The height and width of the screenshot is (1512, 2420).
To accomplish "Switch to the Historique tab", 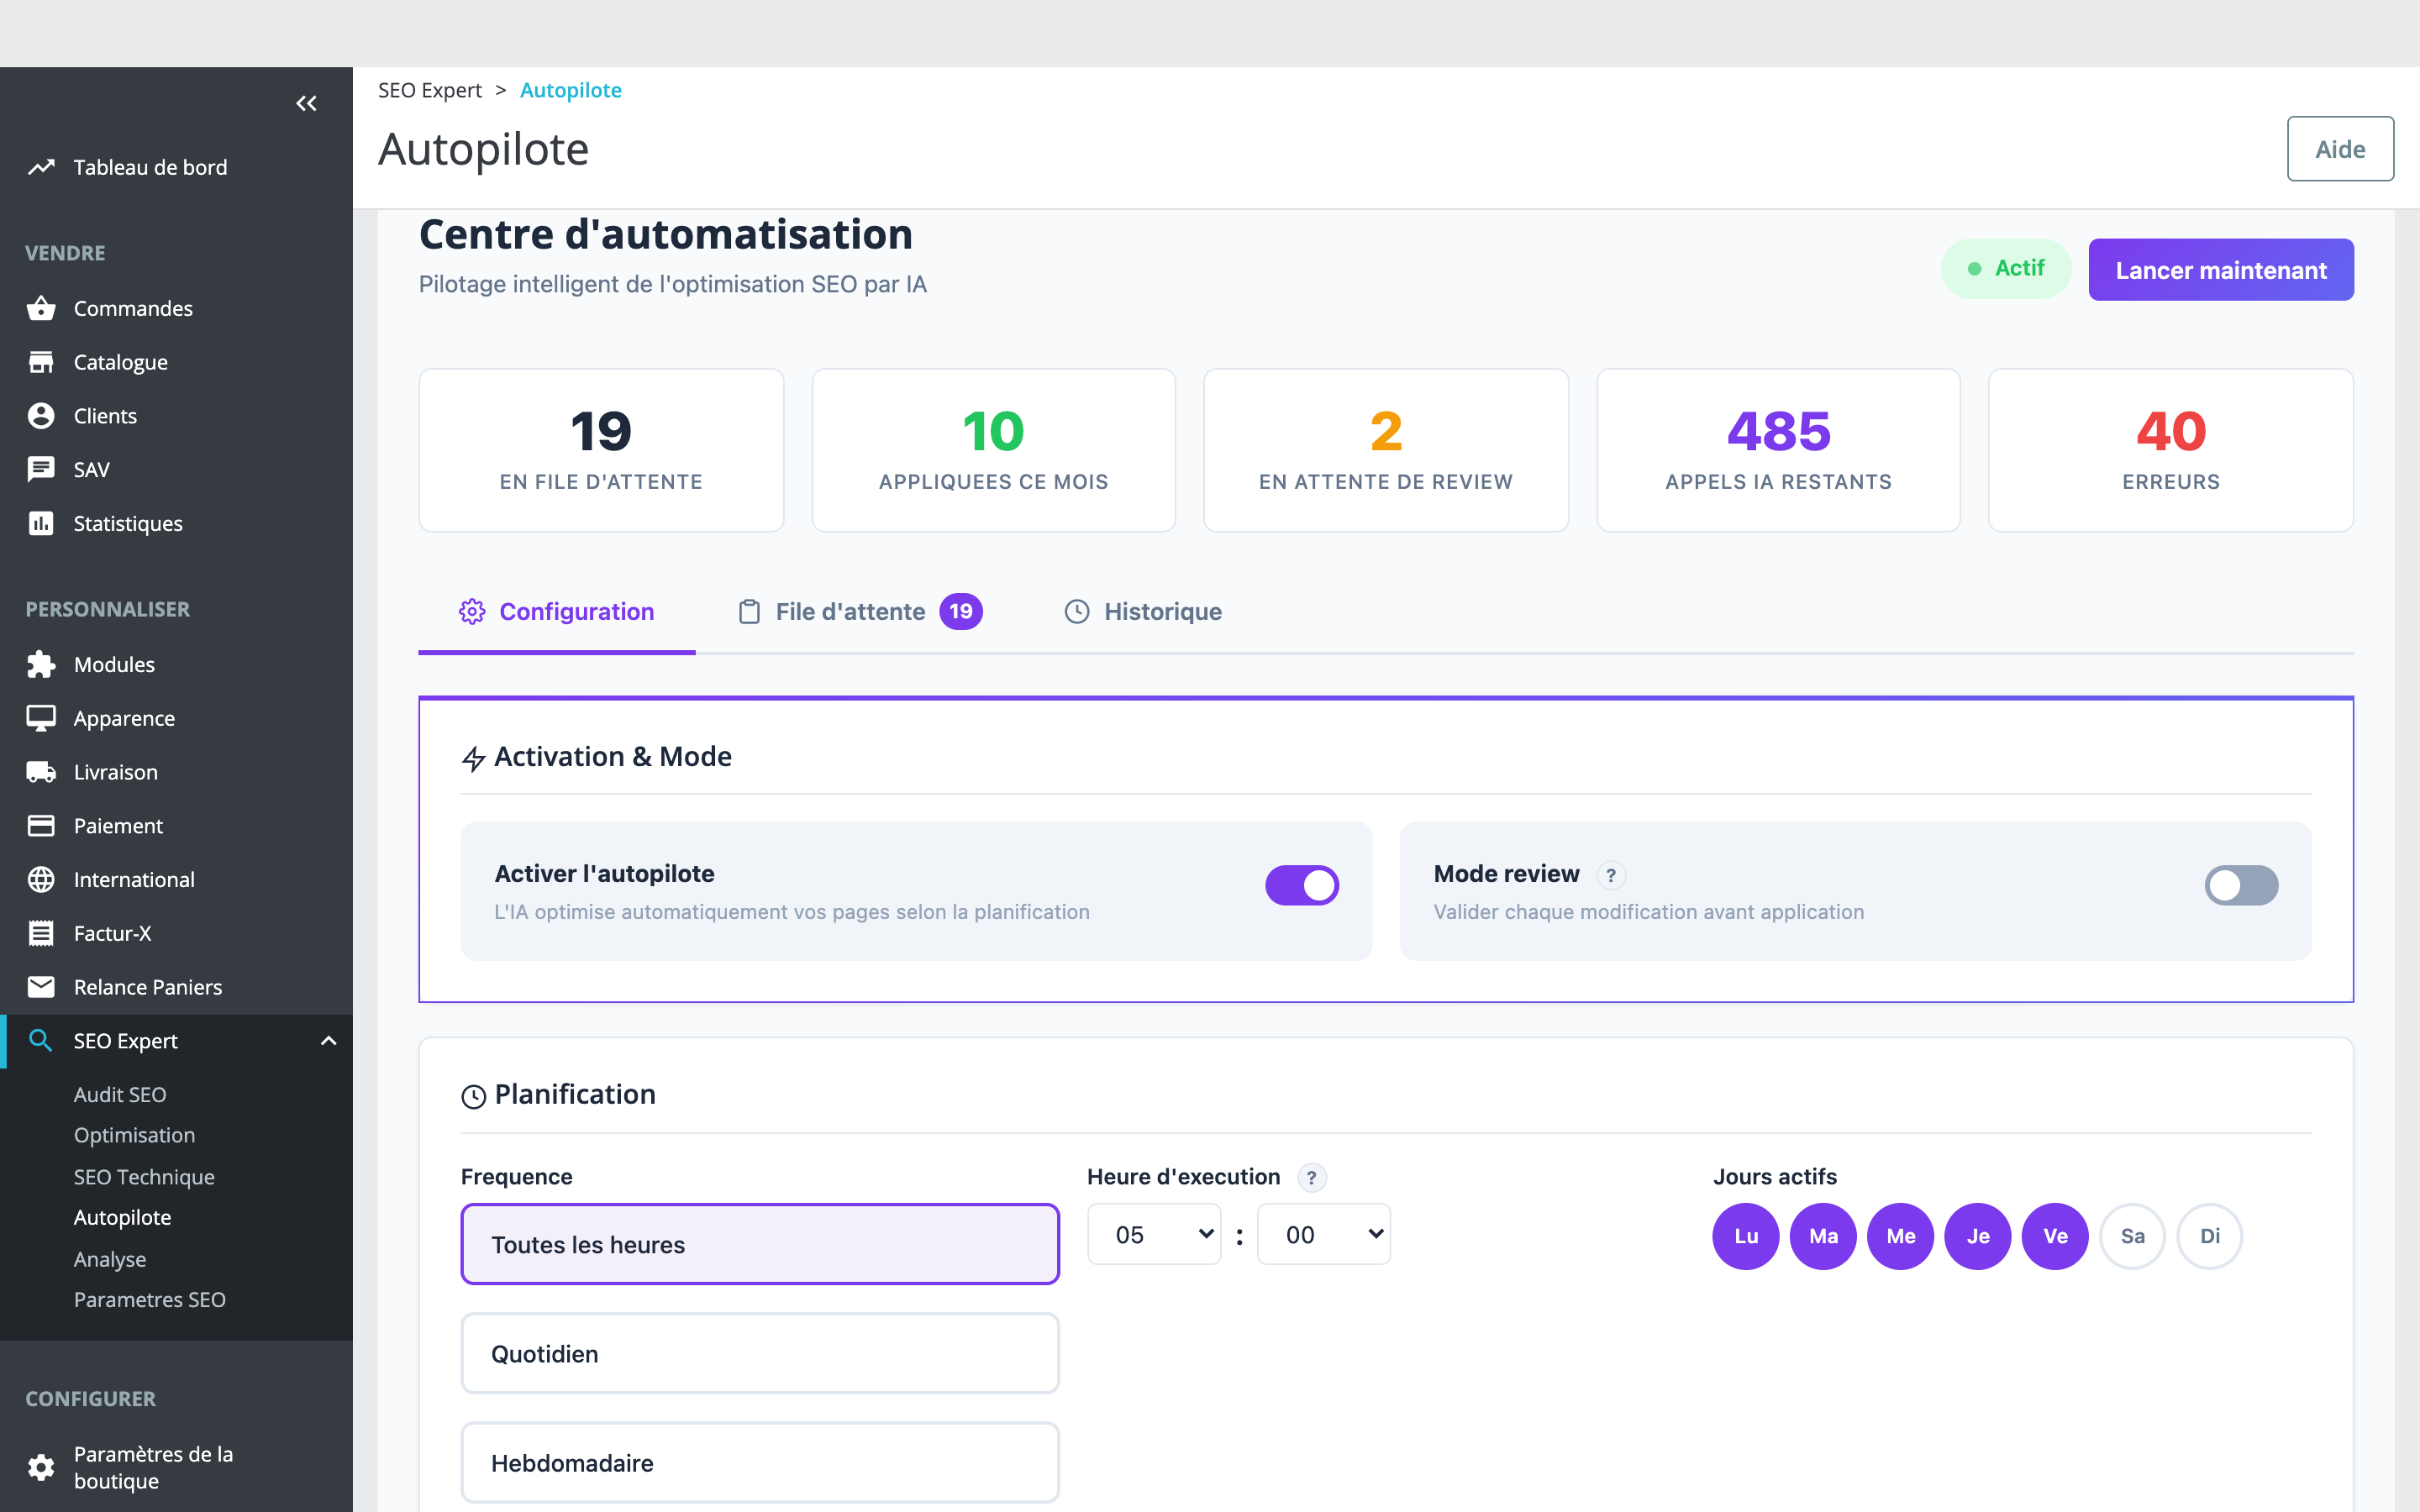I will pyautogui.click(x=1143, y=612).
